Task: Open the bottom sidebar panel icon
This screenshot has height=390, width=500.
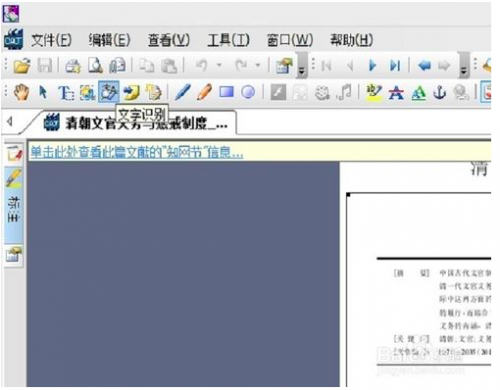Action: click(14, 255)
